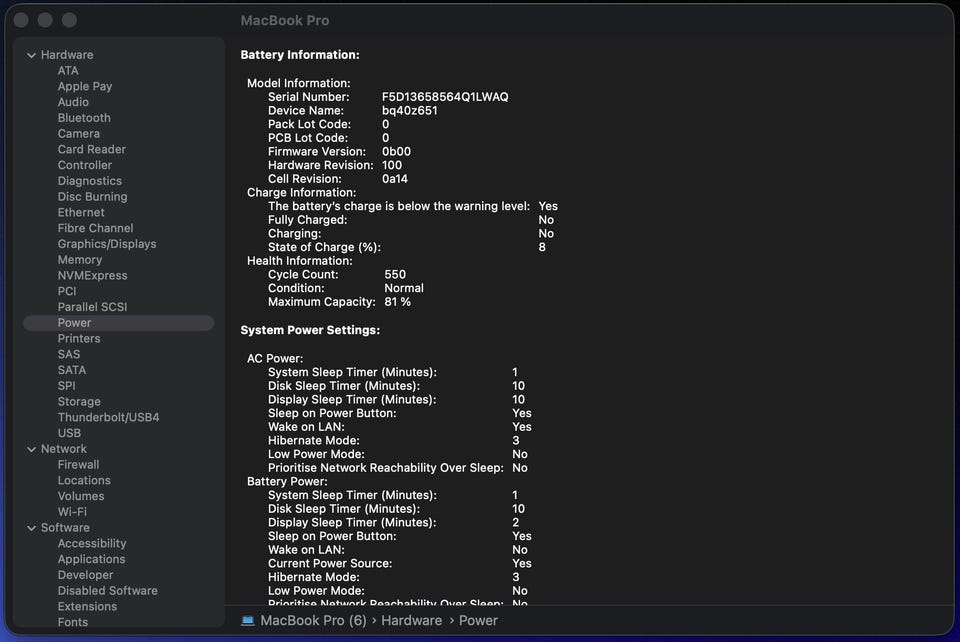
Task: Select Disabled Software item
Action: (107, 591)
